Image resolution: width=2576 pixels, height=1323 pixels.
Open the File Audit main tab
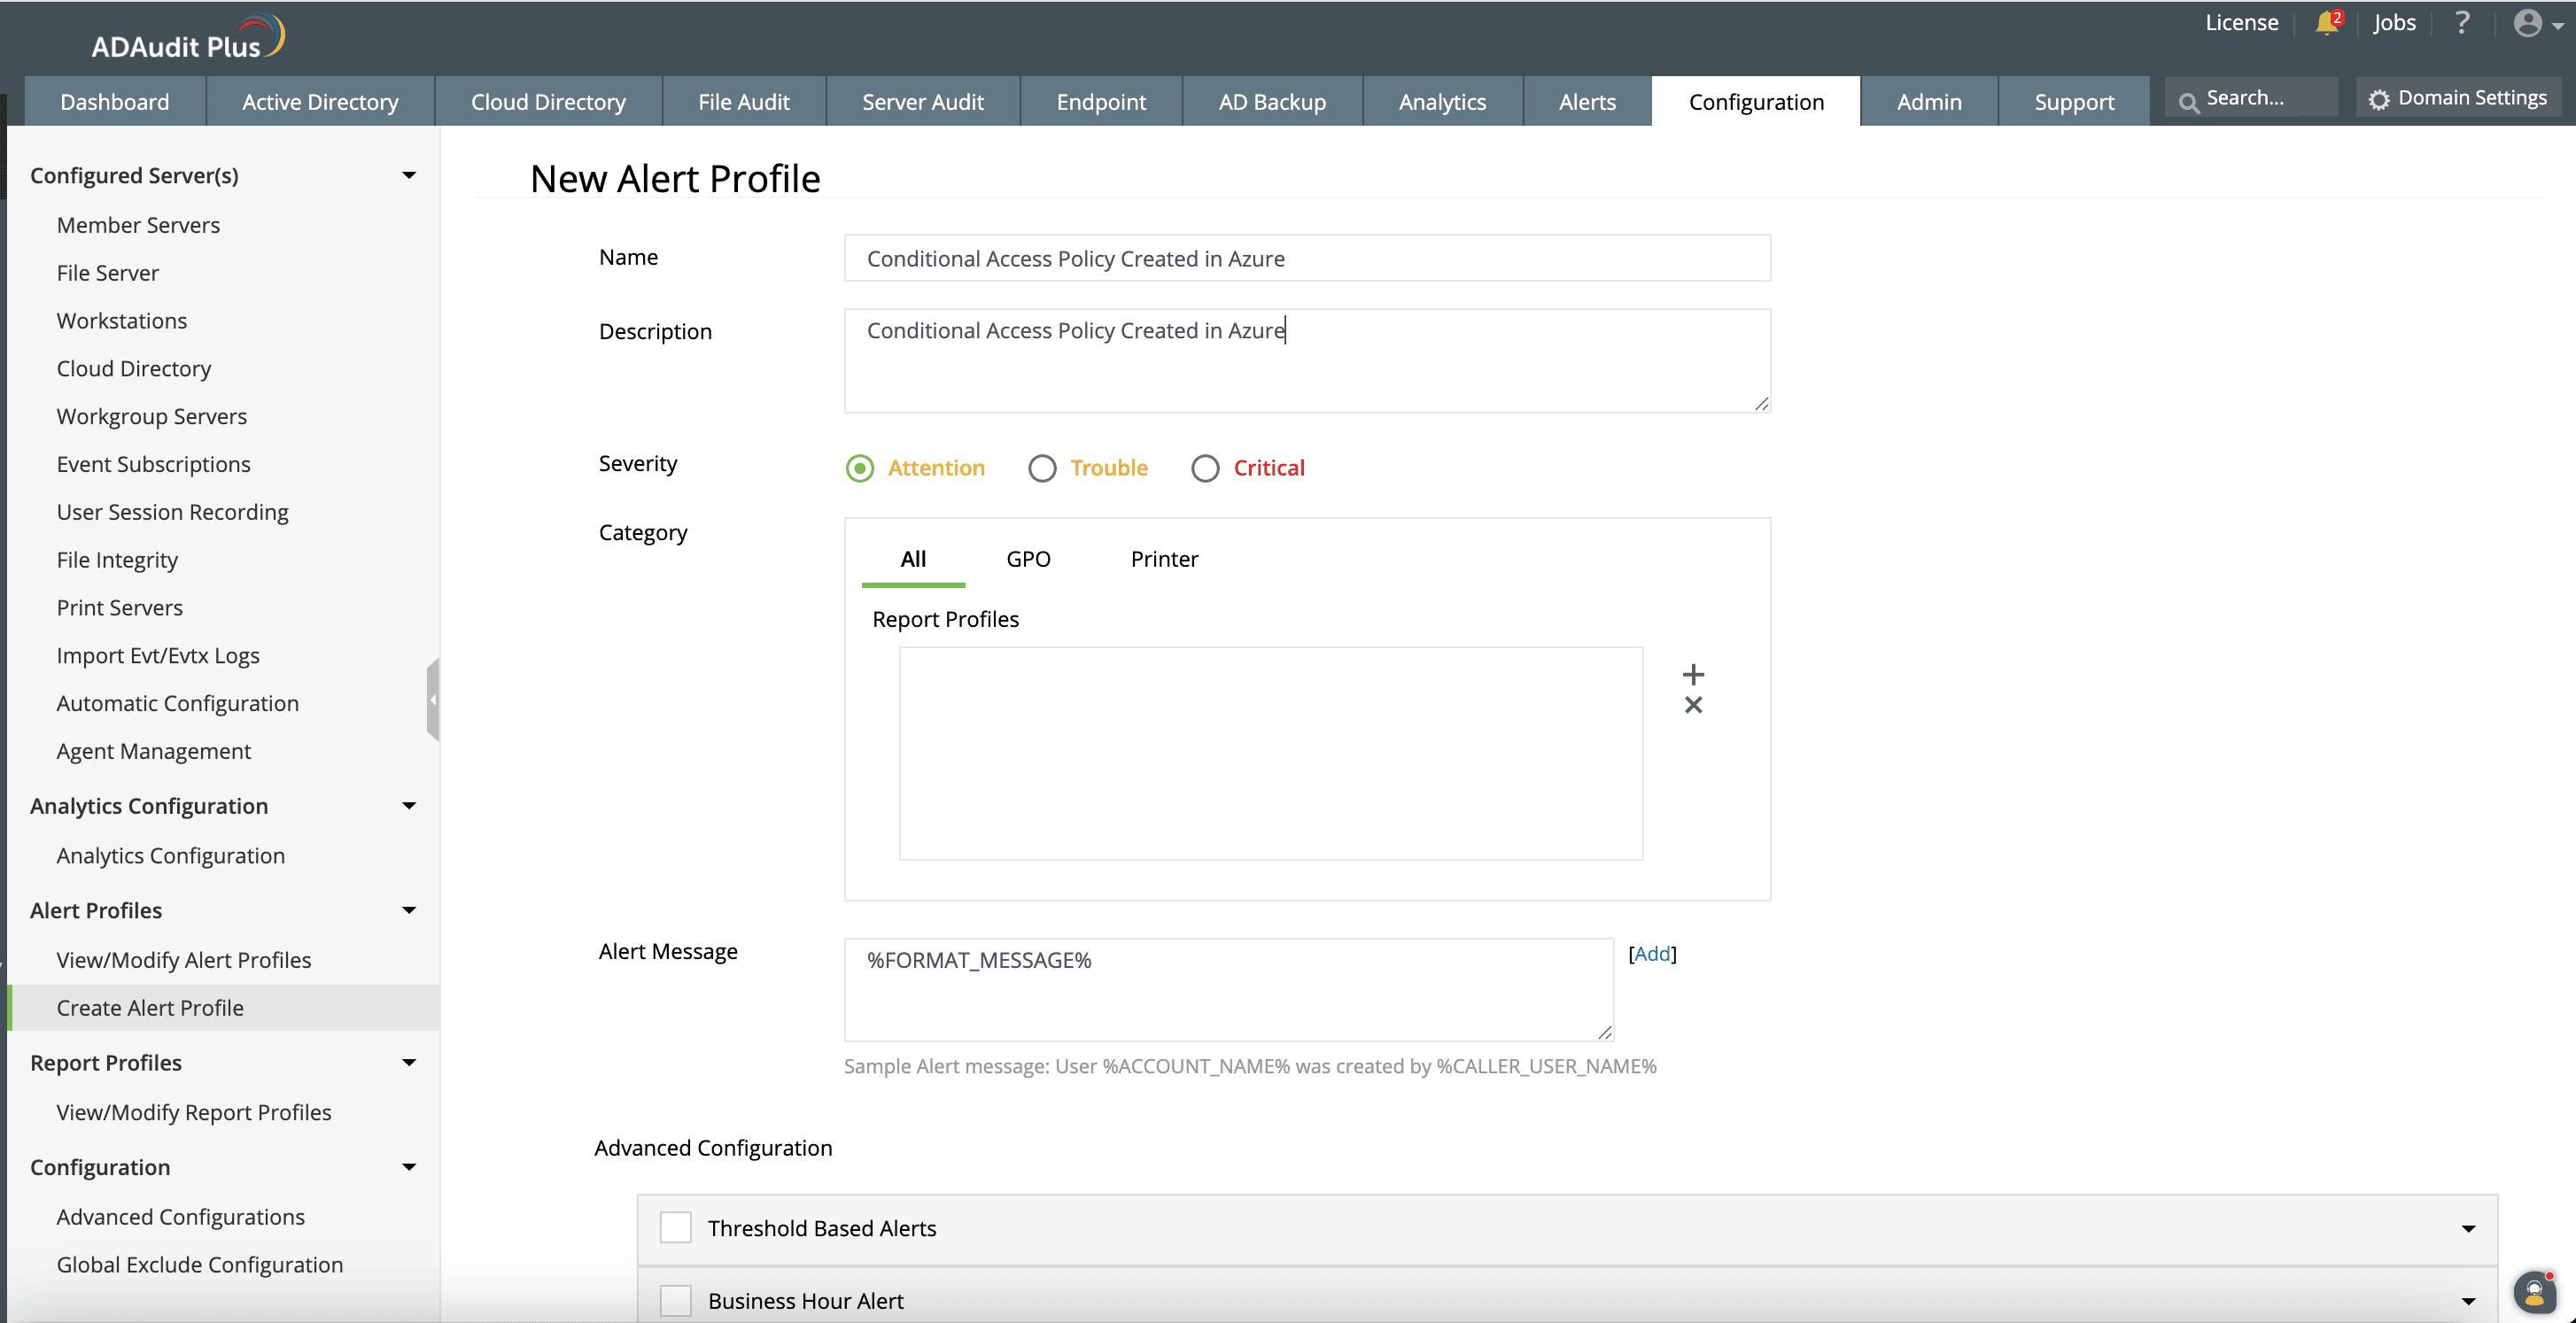pyautogui.click(x=743, y=102)
